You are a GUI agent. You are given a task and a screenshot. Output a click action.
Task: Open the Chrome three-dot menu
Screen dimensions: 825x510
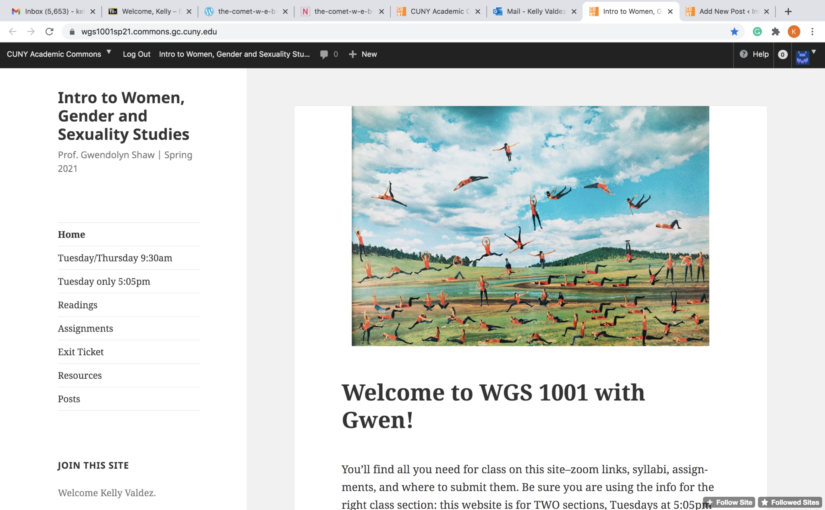[x=812, y=32]
